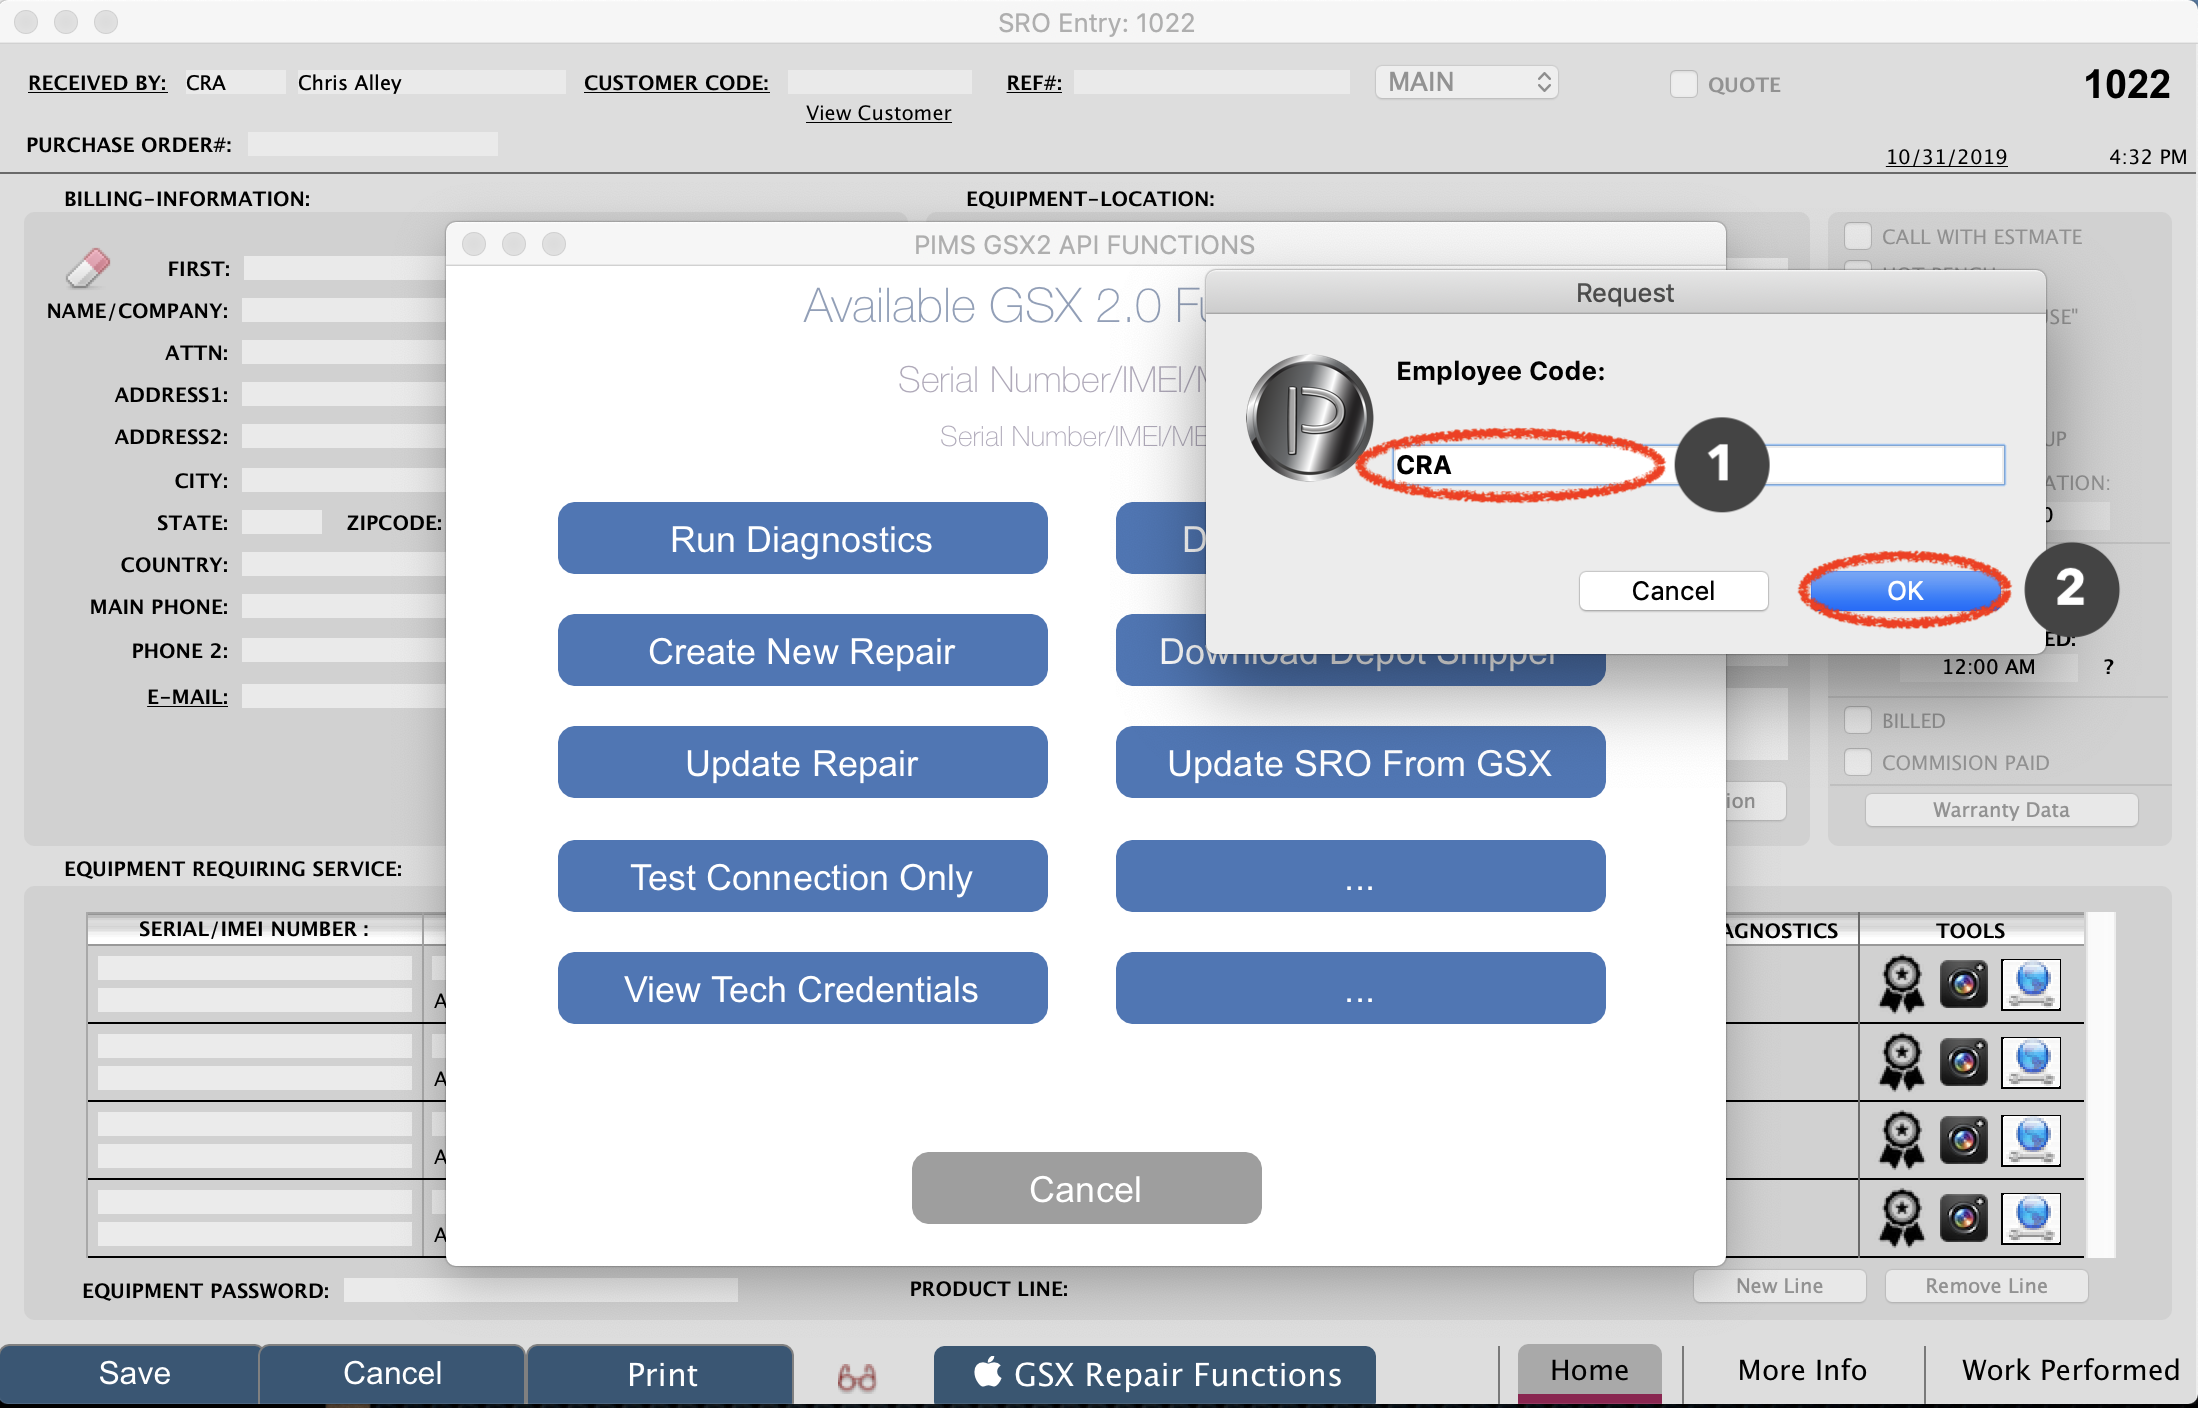Check the COMMISION PAID checkbox
This screenshot has width=2198, height=1408.
(x=1858, y=762)
